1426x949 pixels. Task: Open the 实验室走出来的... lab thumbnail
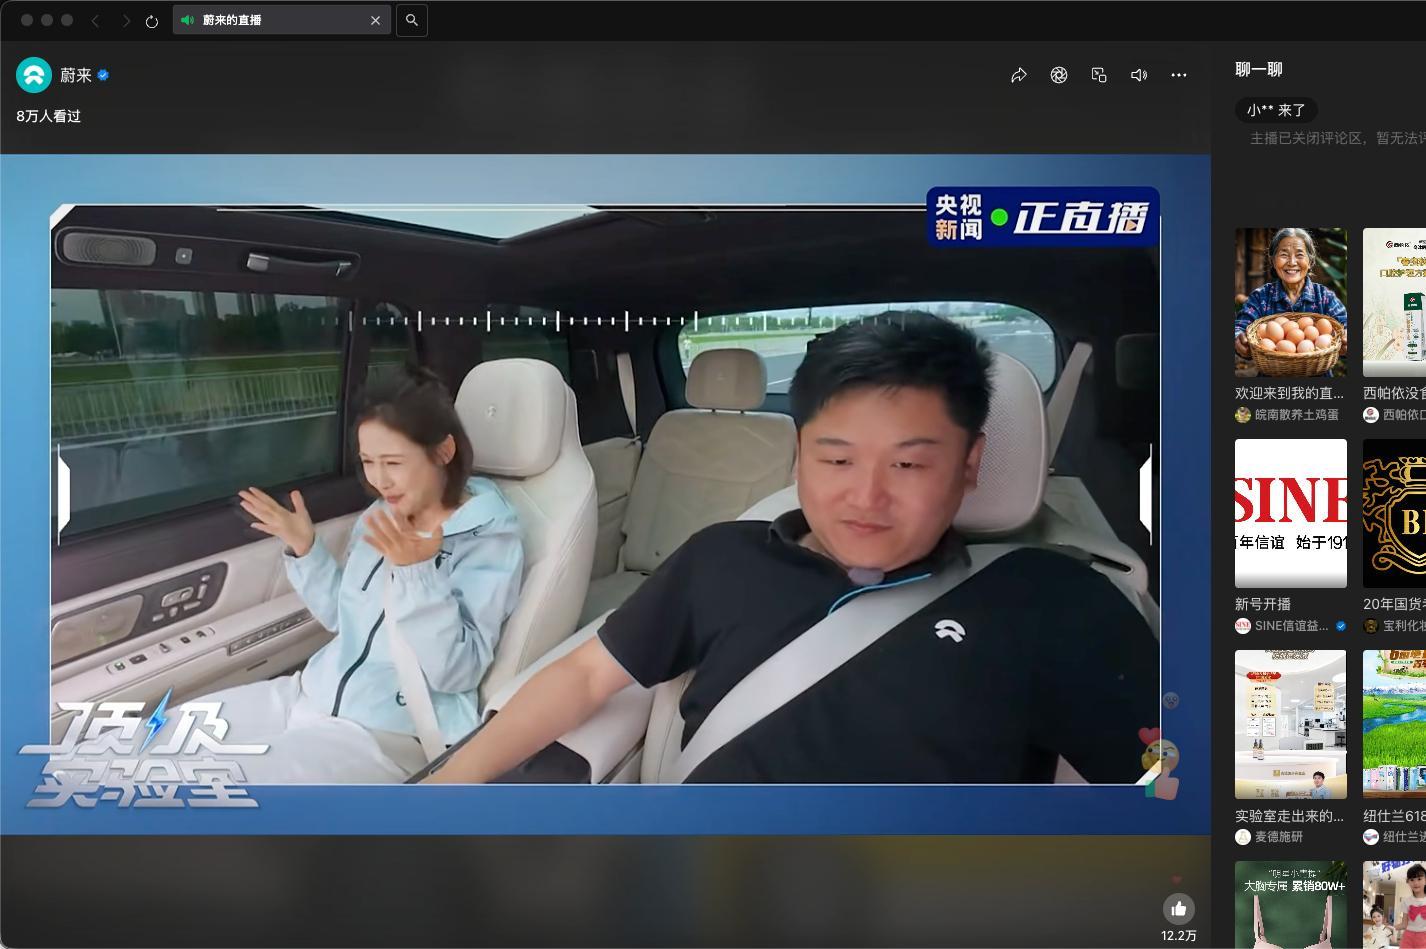click(x=1291, y=724)
